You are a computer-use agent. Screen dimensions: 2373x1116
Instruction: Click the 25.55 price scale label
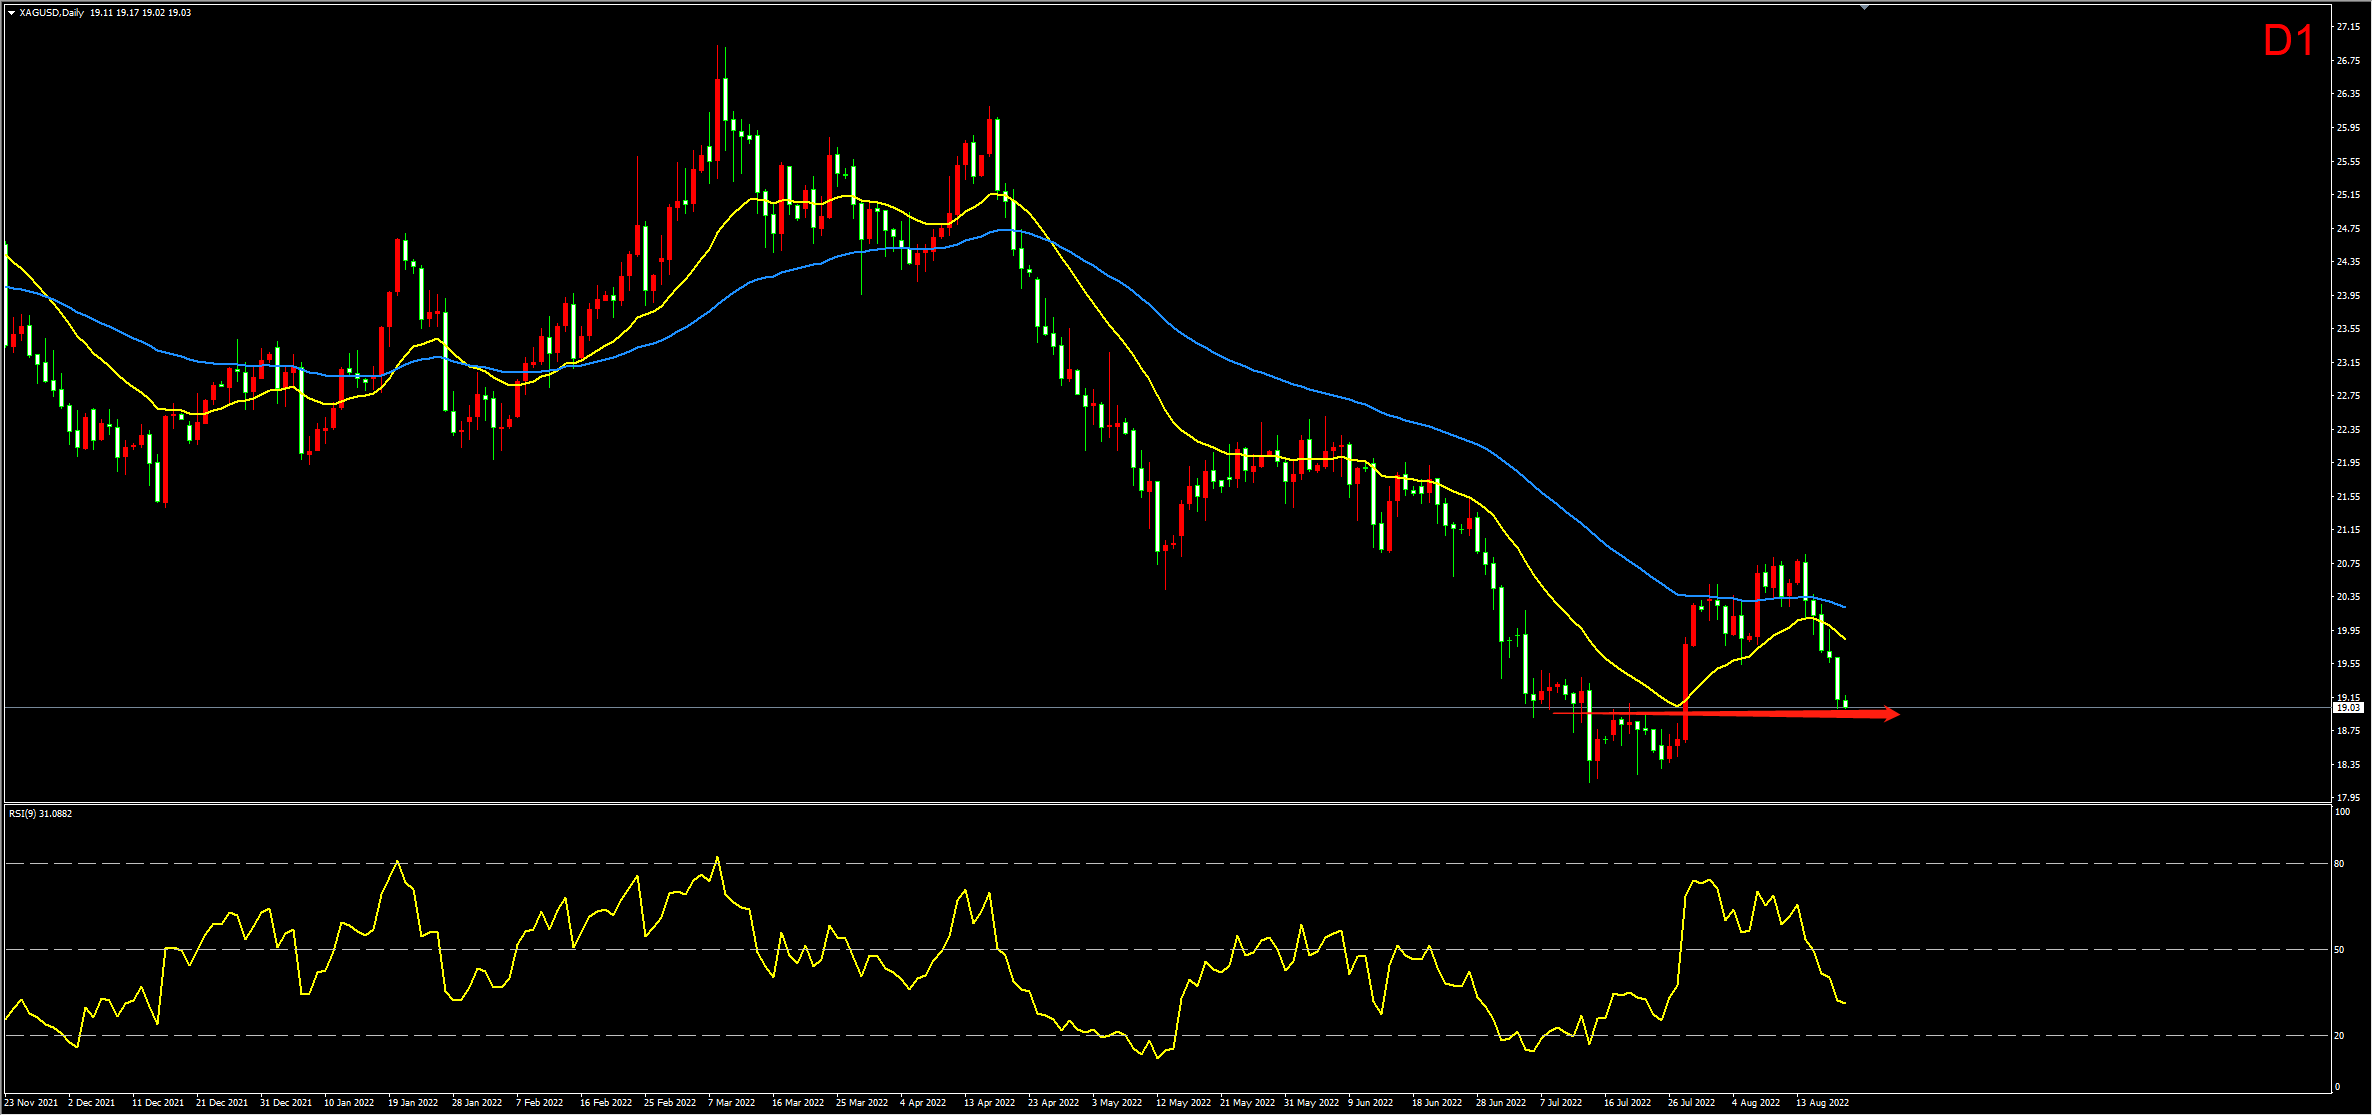tap(2347, 162)
